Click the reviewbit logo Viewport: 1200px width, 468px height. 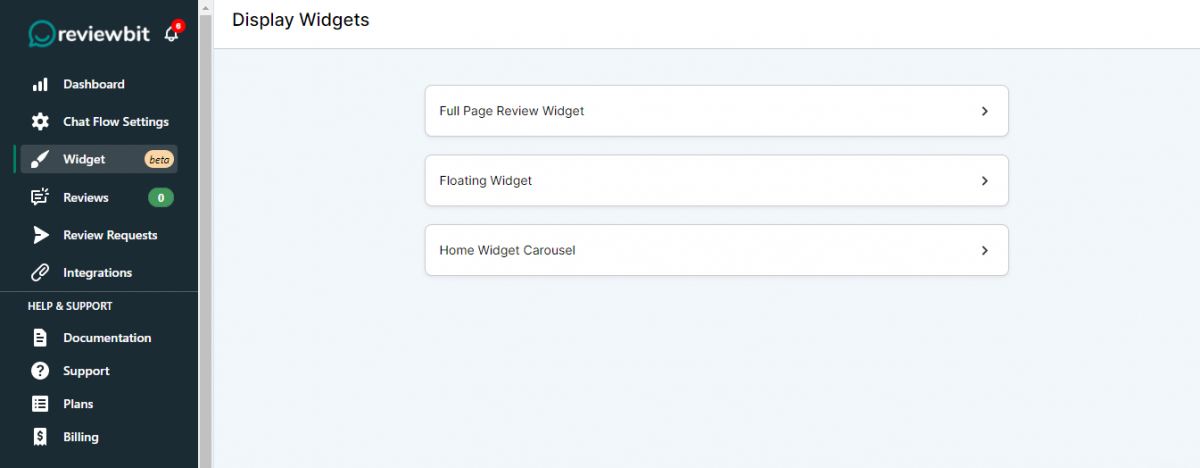89,33
